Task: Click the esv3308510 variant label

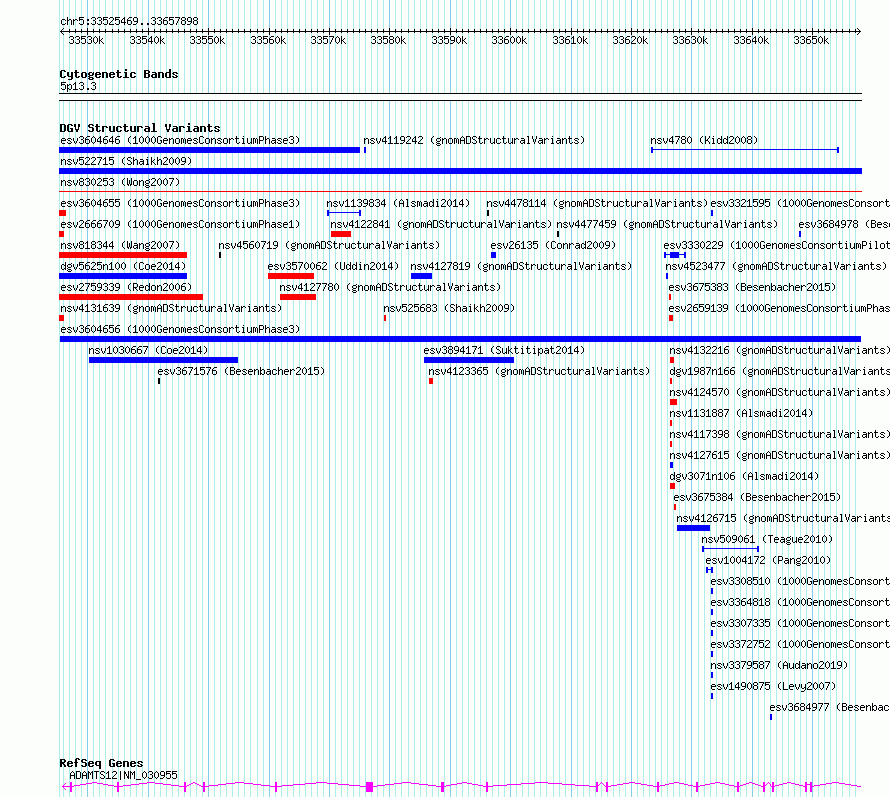Action: click(x=800, y=581)
